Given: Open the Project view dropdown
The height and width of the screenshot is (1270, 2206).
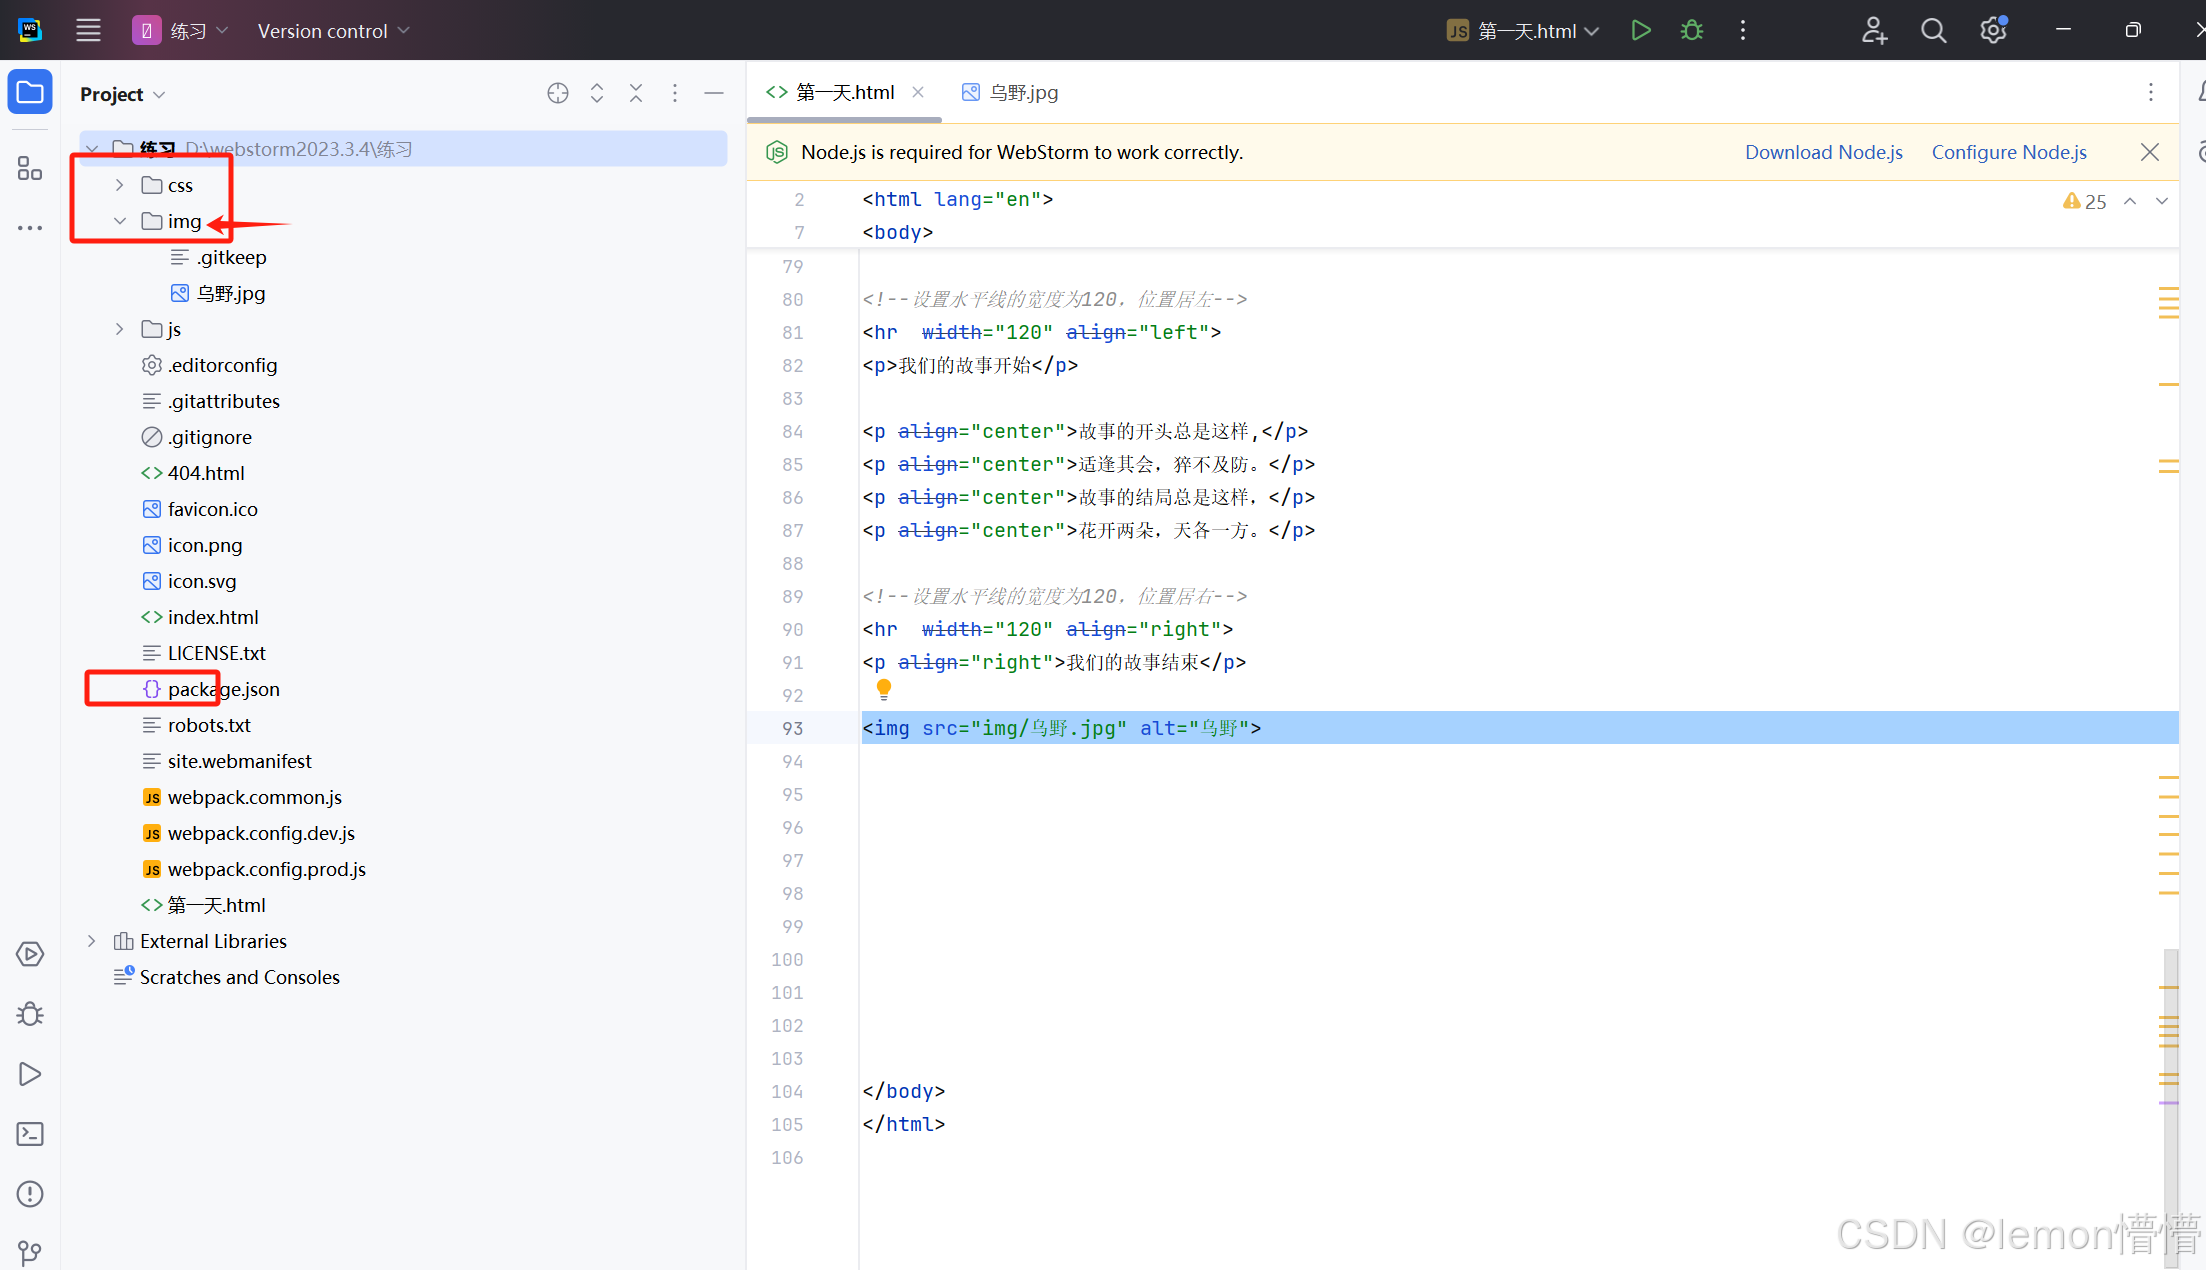Looking at the screenshot, I should click(122, 94).
